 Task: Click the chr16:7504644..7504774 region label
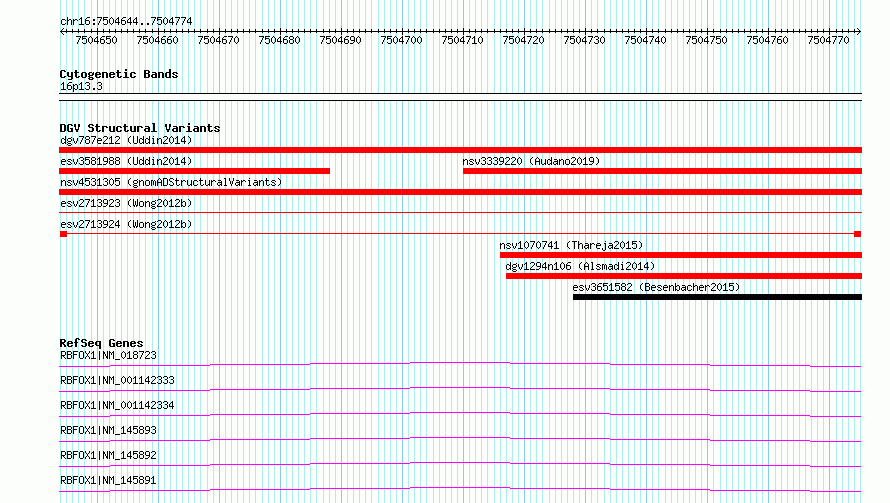(x=126, y=21)
